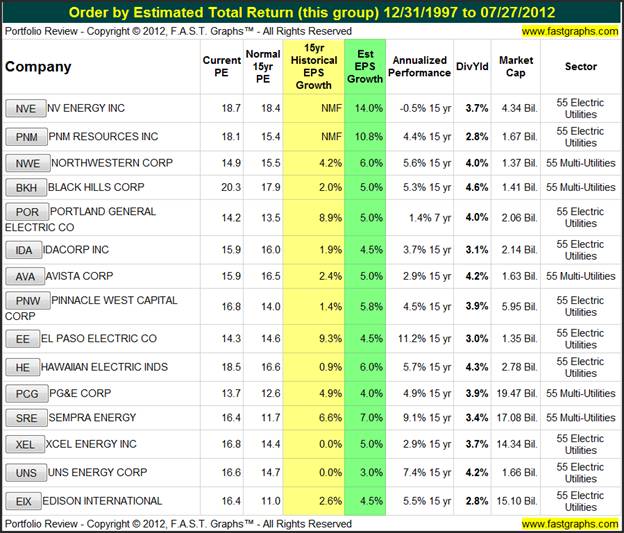Screen dimensions: 624x533
Task: Click the HE ticker button
Action: click(x=23, y=367)
